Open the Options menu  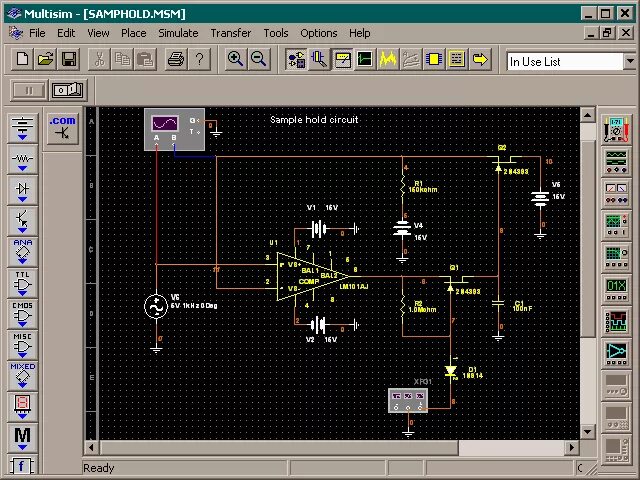coord(319,33)
